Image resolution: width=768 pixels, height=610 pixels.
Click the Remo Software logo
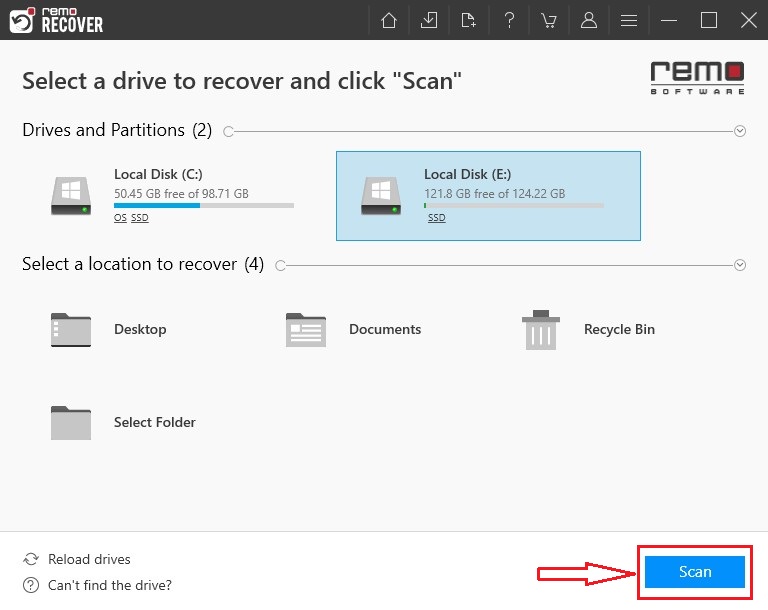pyautogui.click(x=697, y=78)
